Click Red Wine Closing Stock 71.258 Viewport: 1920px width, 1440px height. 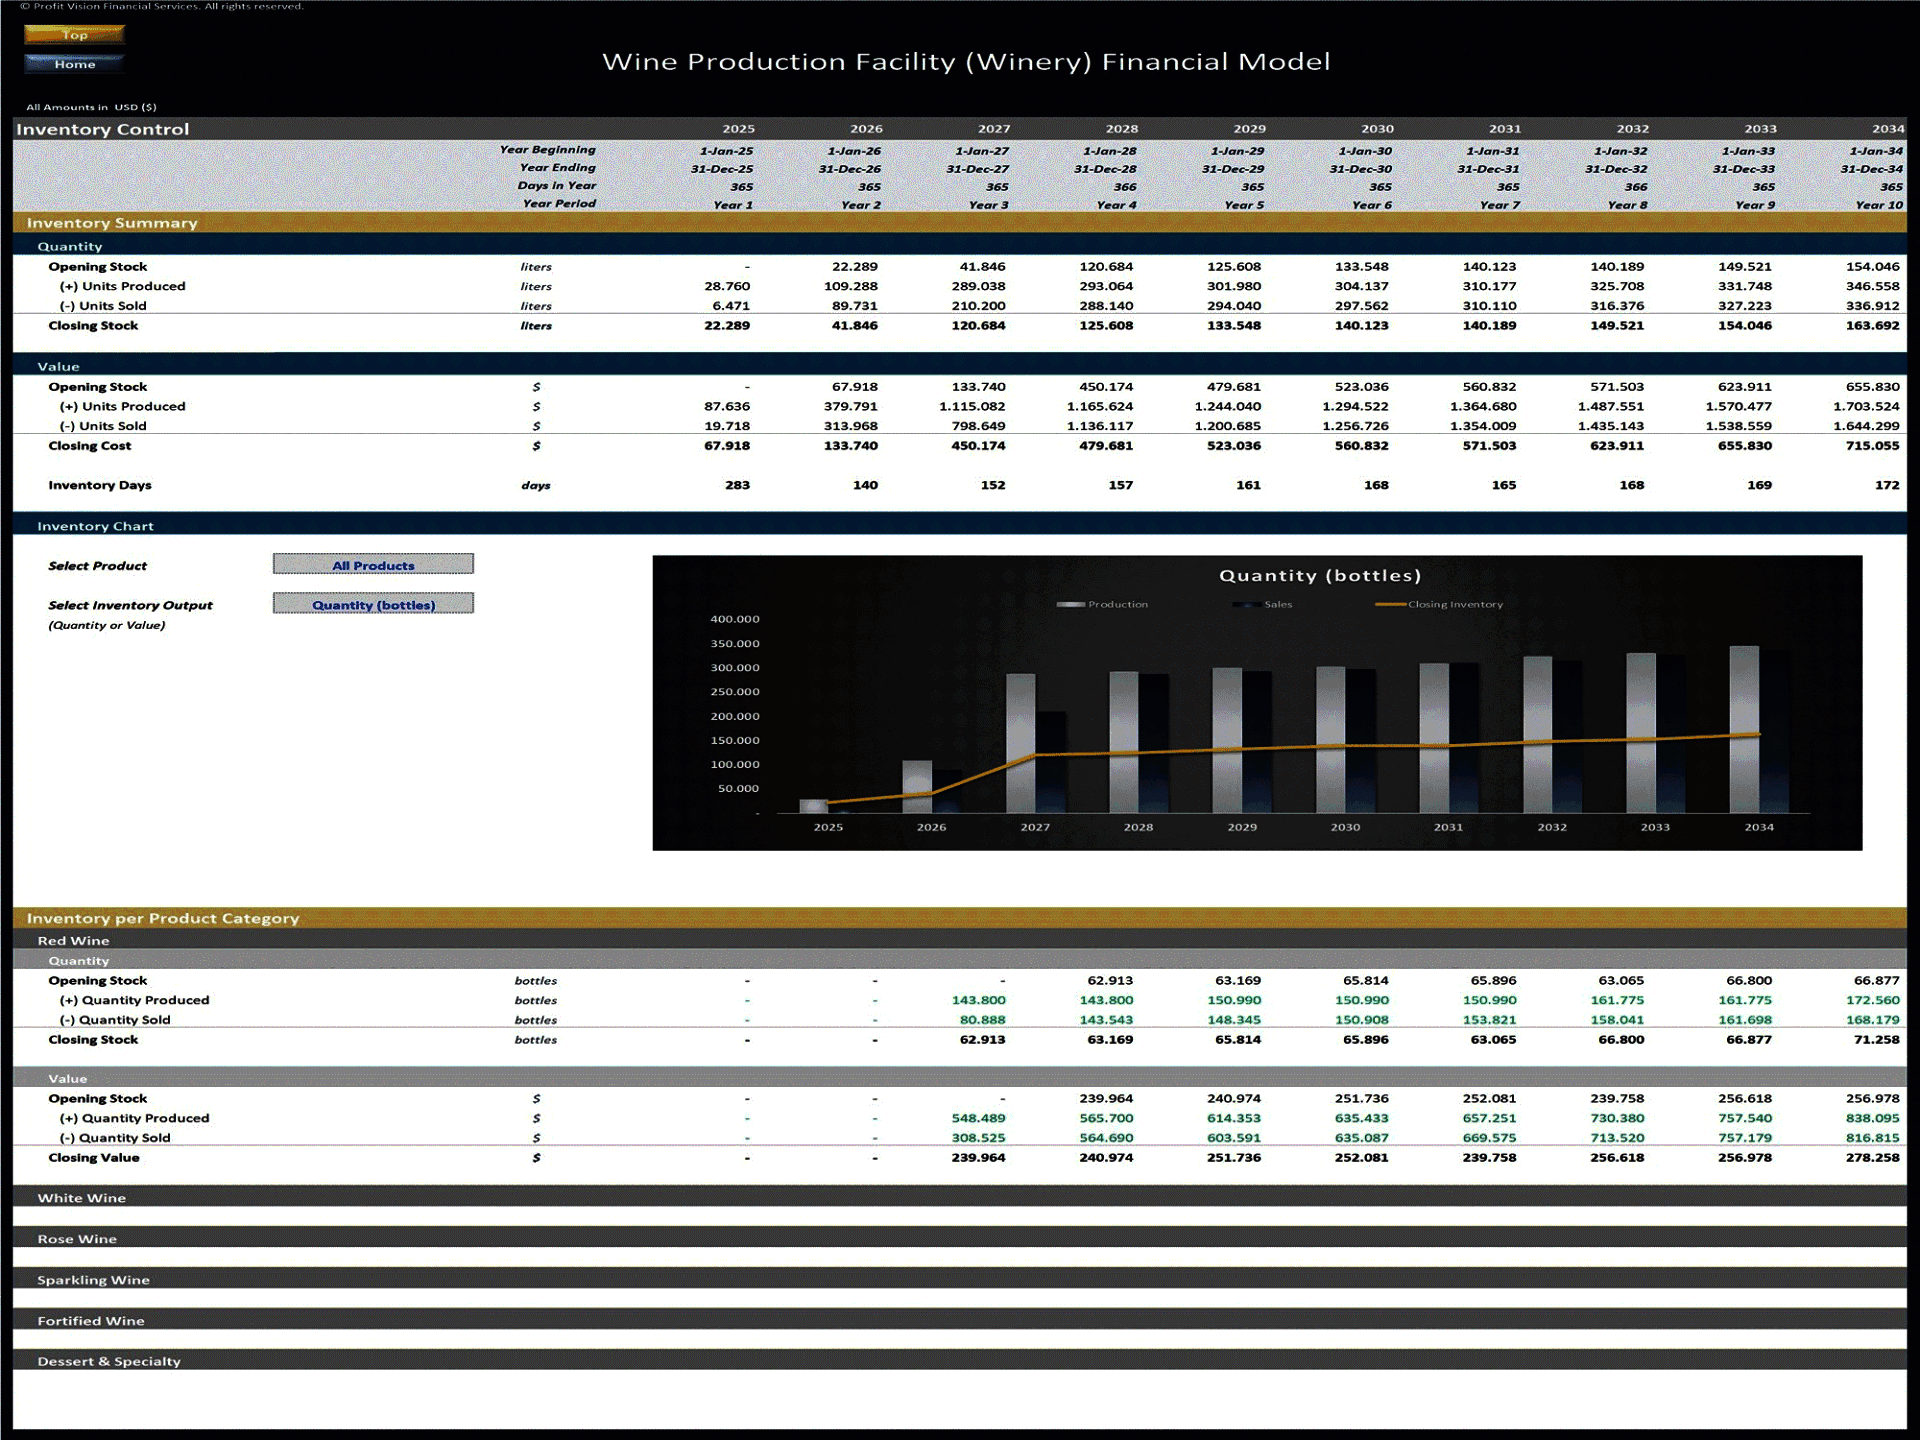(1877, 1040)
